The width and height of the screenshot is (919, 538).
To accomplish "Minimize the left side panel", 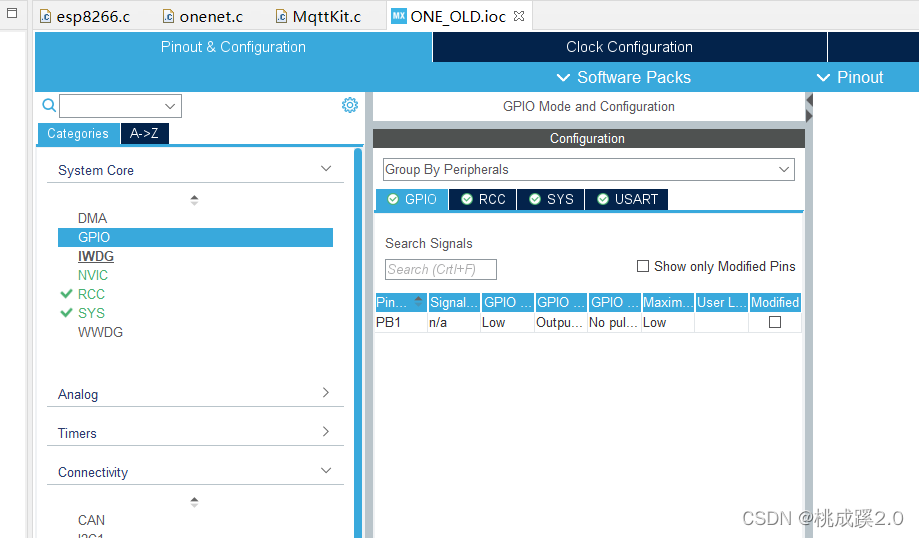I will pos(12,13).
